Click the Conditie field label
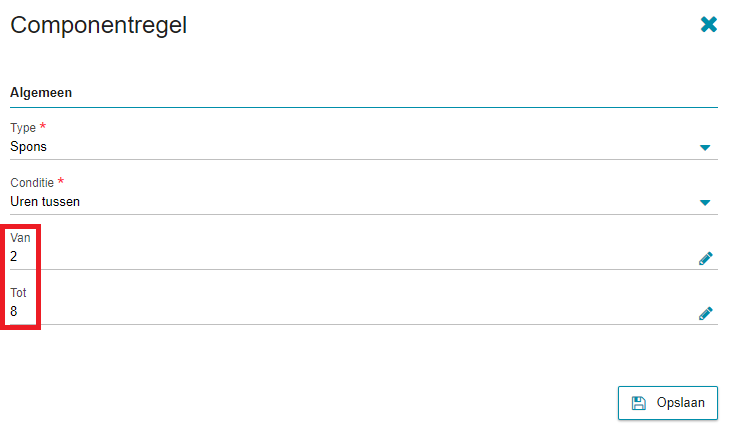730x431 pixels. click(32, 182)
